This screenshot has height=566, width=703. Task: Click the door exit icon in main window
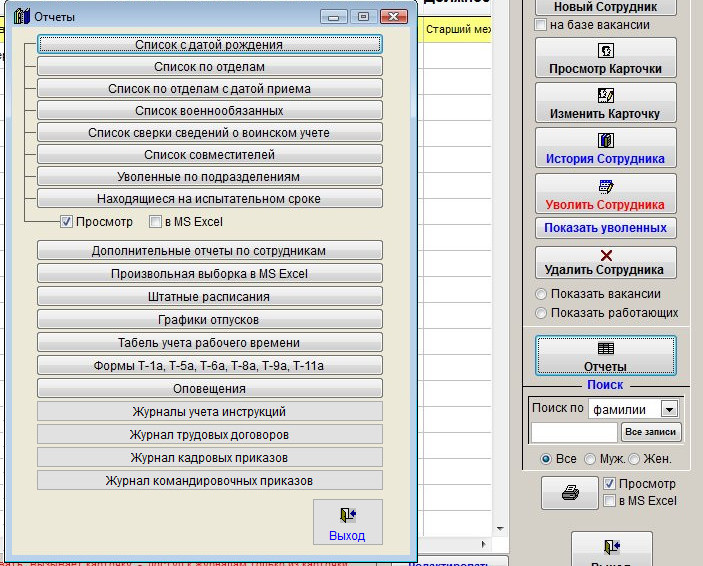point(612,547)
